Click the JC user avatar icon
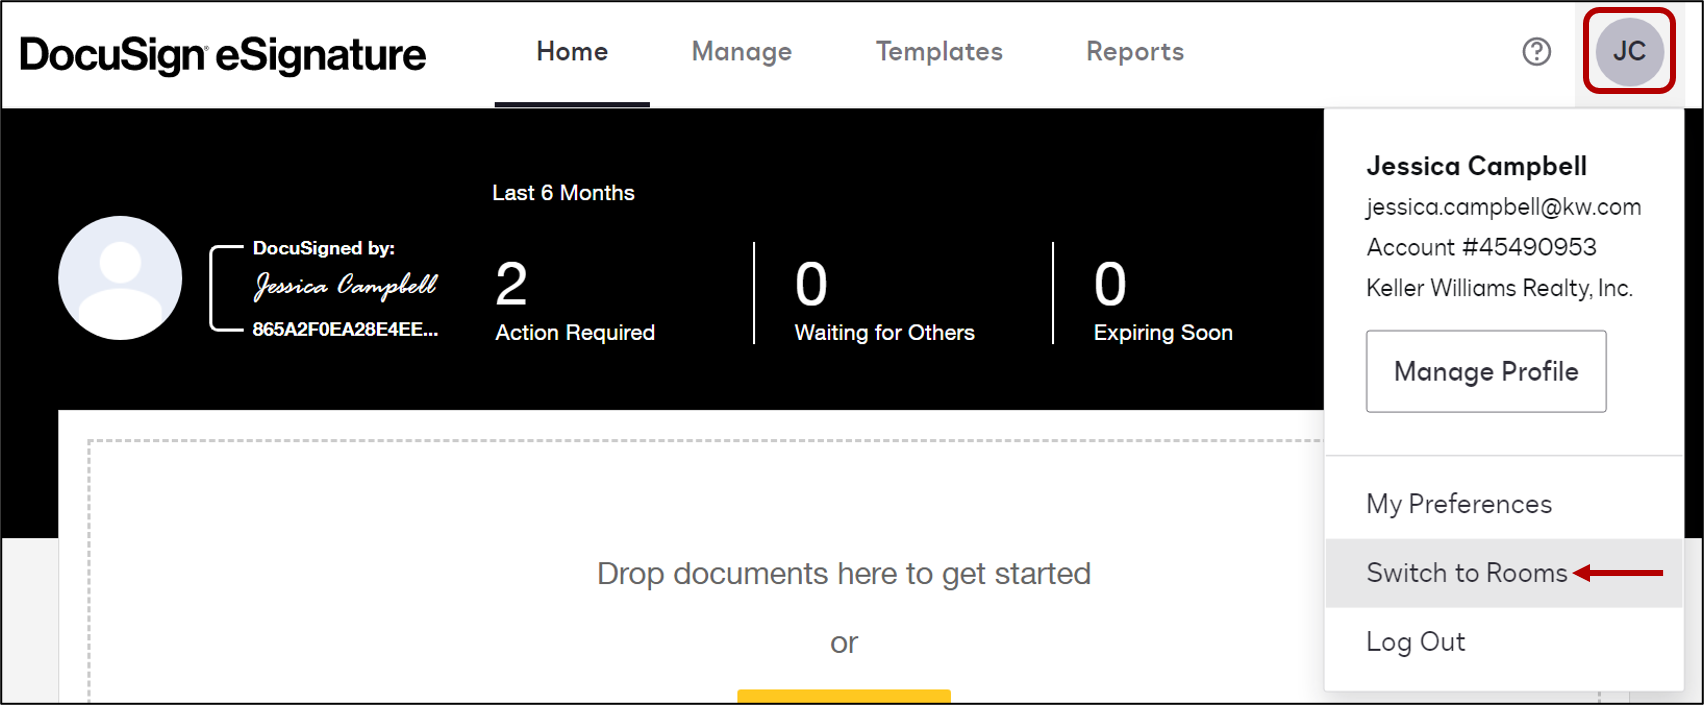 pos(1629,52)
